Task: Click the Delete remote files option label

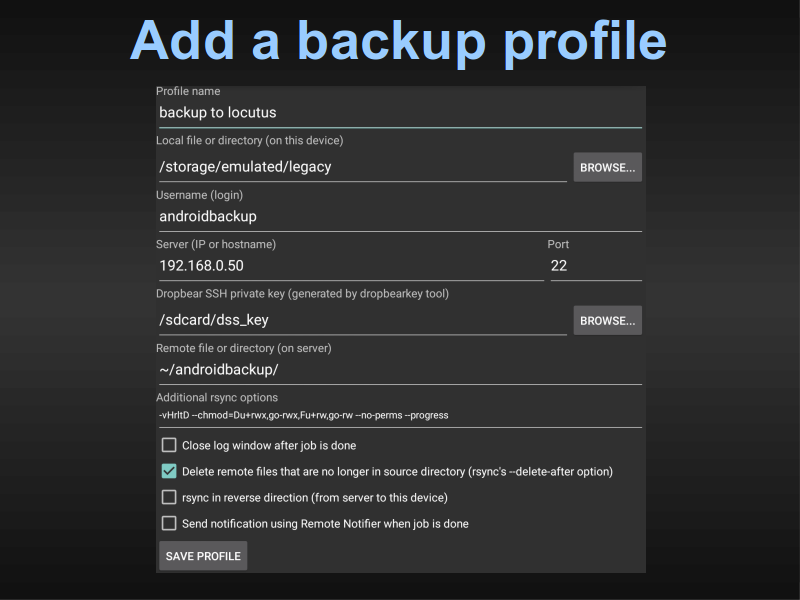Action: coord(397,471)
